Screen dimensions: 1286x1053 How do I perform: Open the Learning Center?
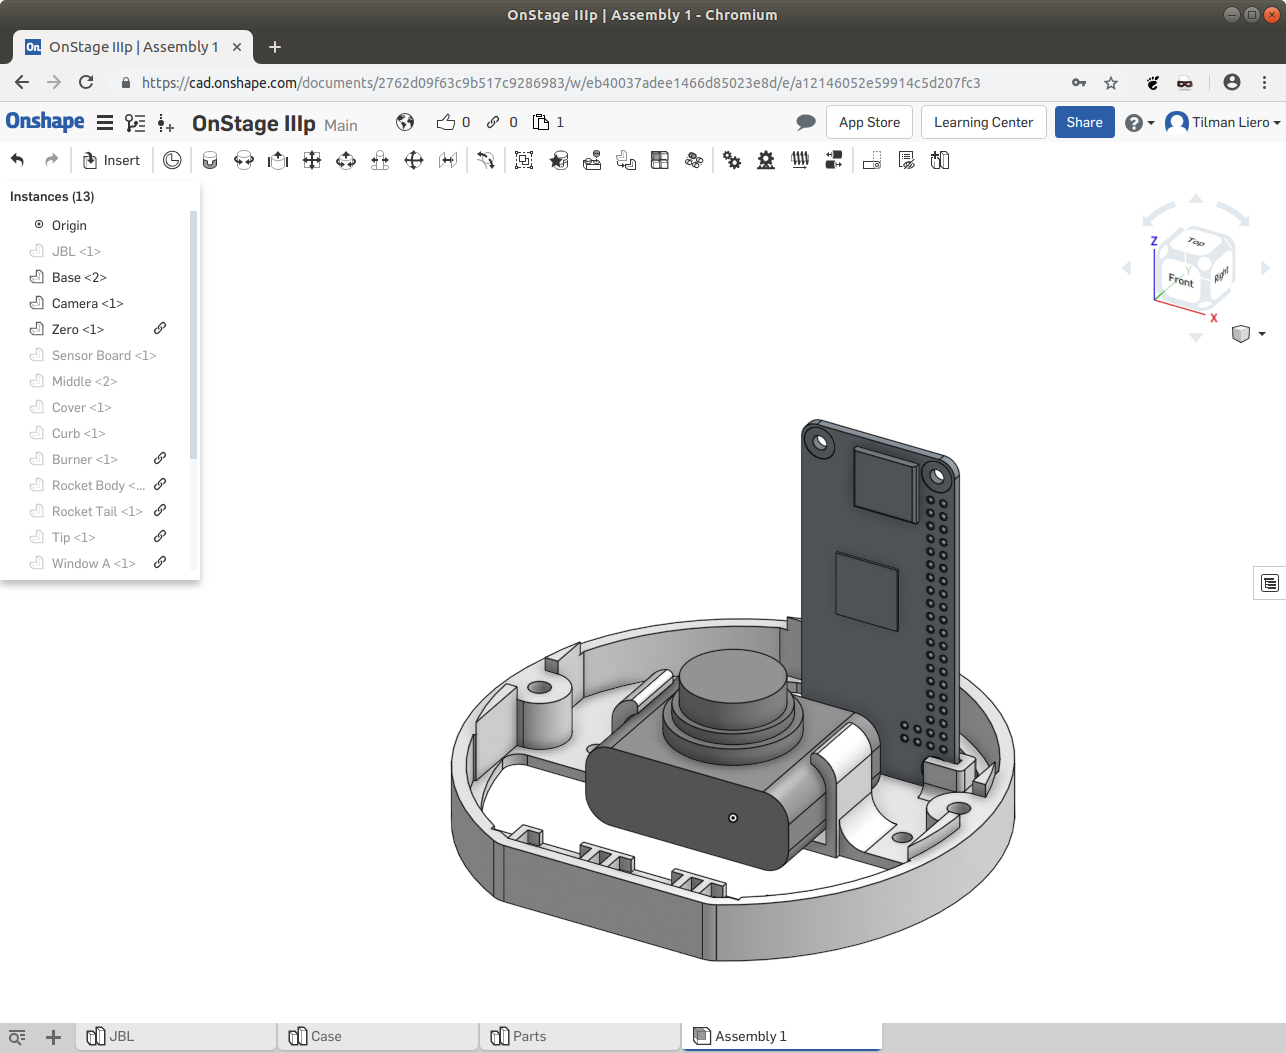tap(983, 122)
